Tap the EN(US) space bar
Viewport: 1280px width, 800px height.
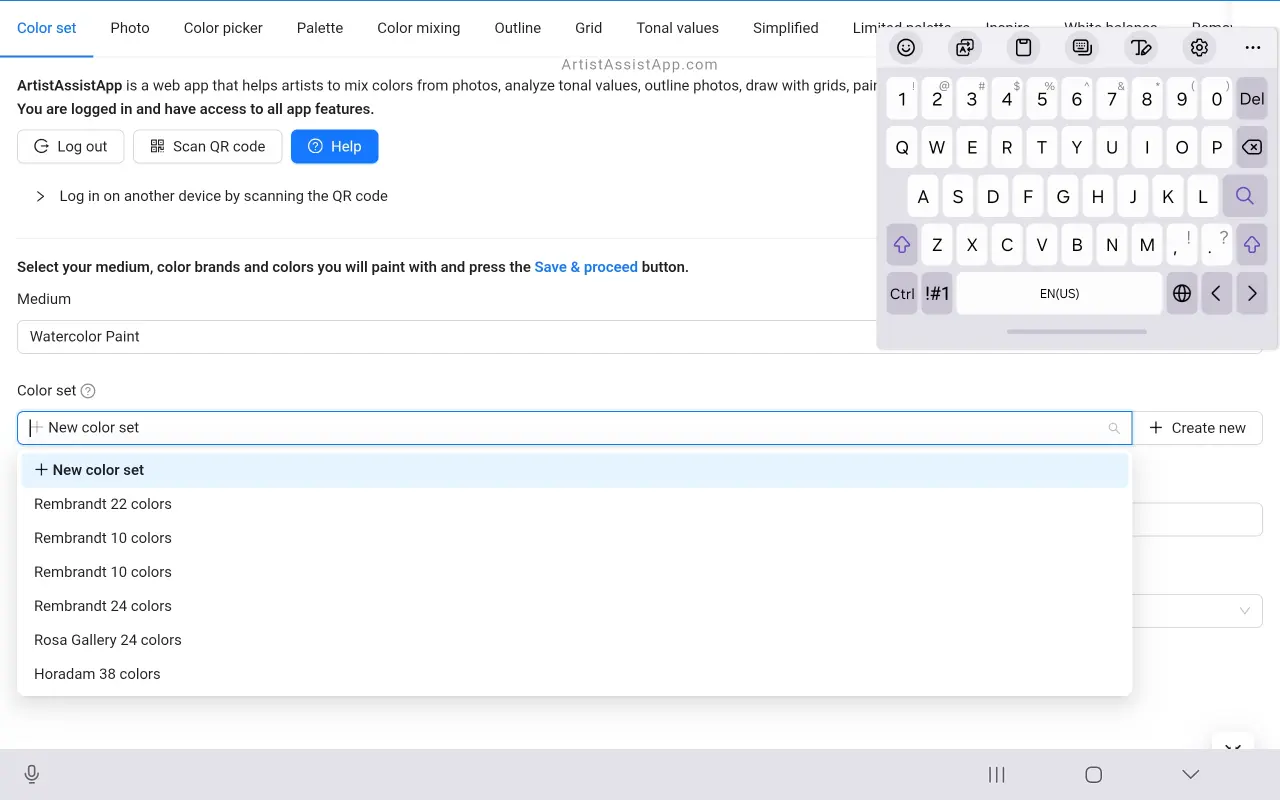1060,293
